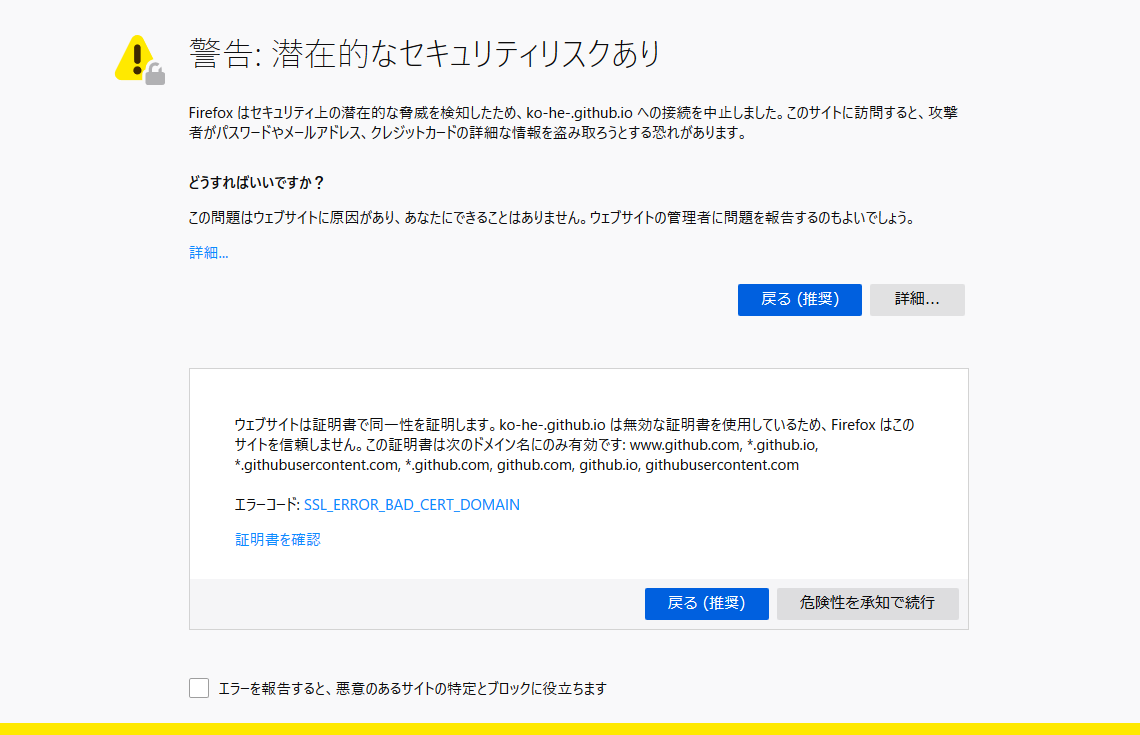
Task: Click 証明書を確認 to view the certificate
Action: click(x=276, y=538)
